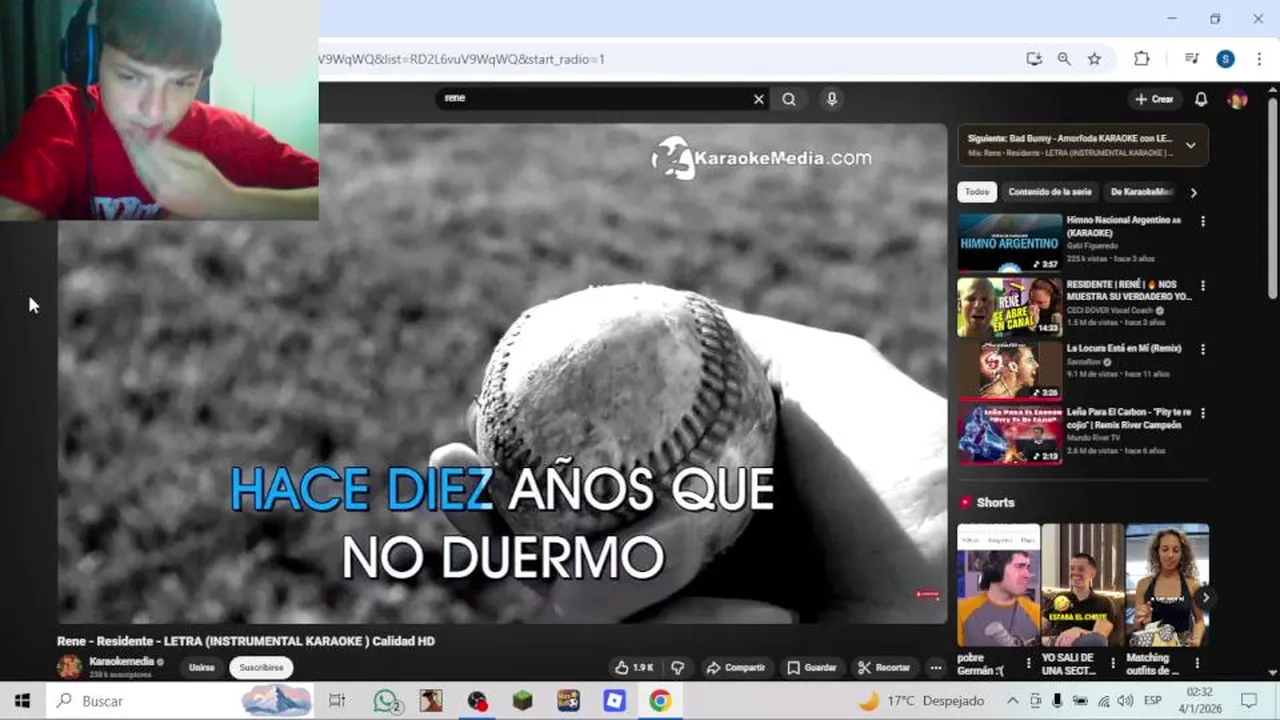Open Himno Nacional Argentino video thumbnail
Image resolution: width=1280 pixels, height=720 pixels.
[1010, 242]
